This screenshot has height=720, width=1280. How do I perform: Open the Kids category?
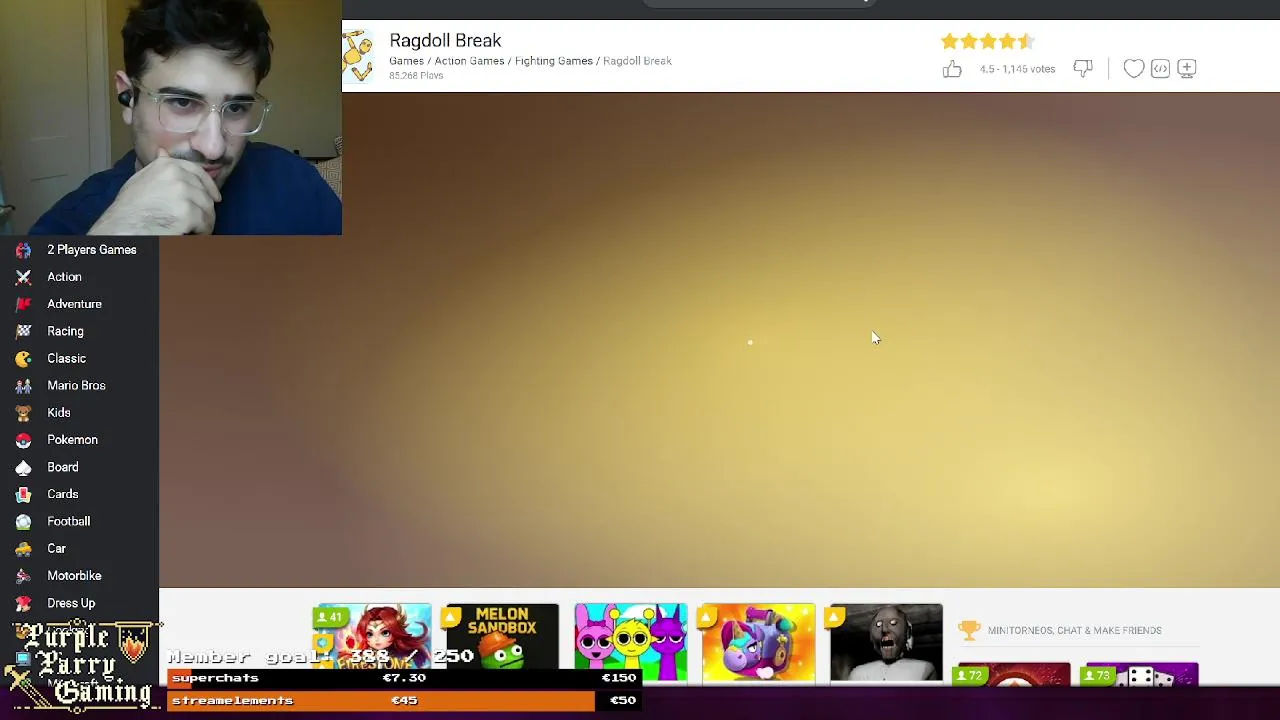tap(59, 413)
